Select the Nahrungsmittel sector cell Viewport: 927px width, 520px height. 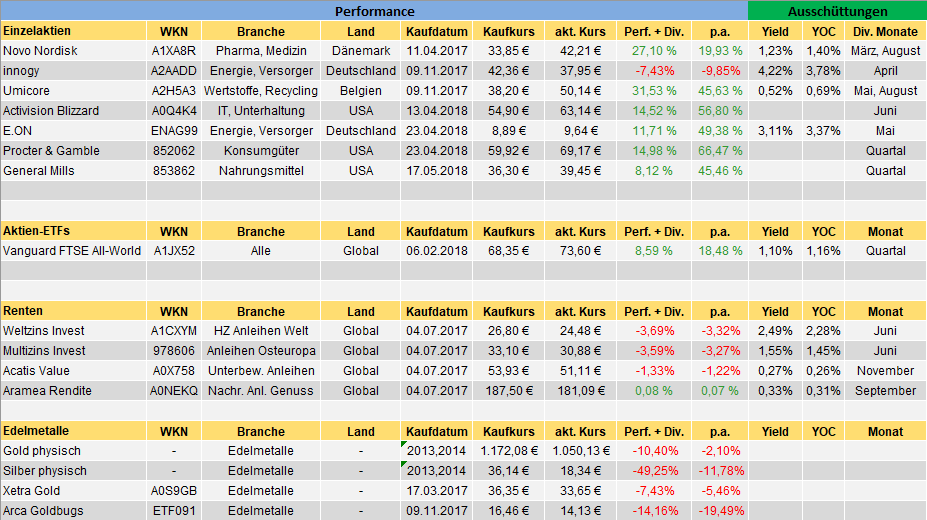point(261,171)
